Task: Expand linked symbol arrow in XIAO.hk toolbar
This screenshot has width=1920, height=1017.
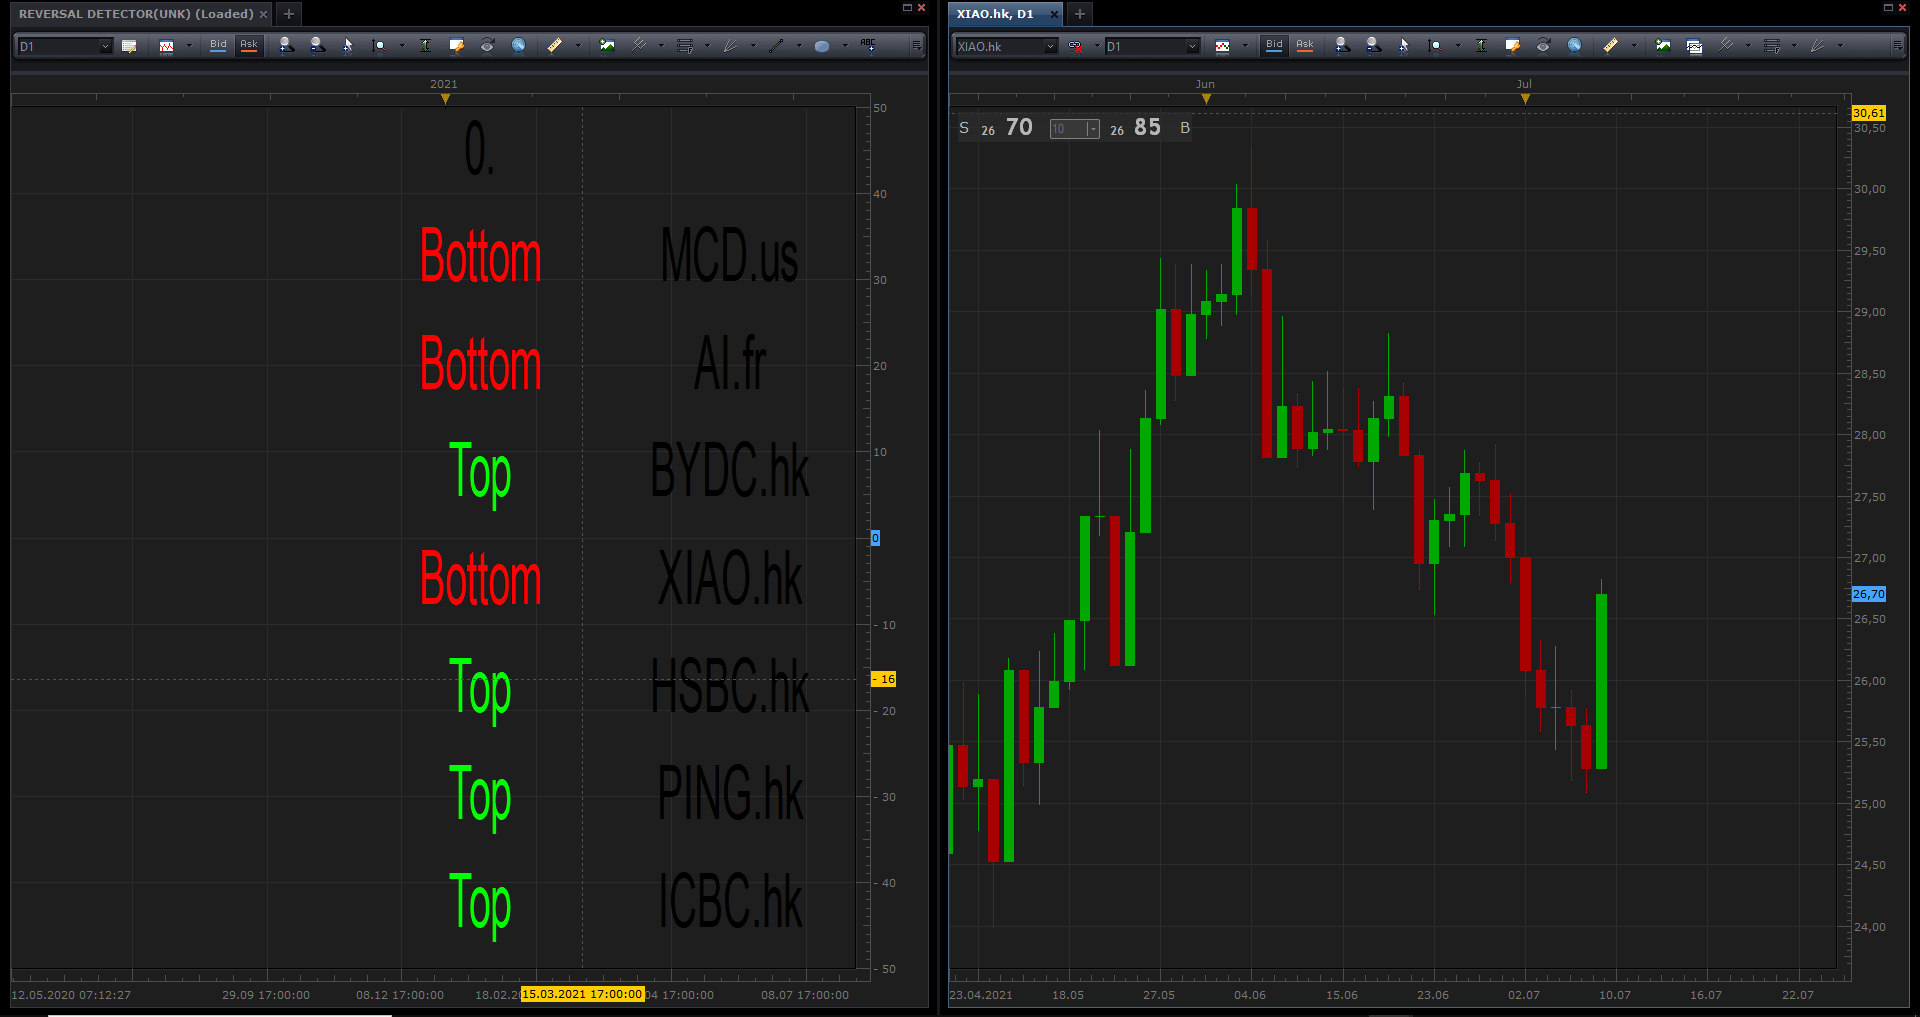Action: tap(1097, 46)
